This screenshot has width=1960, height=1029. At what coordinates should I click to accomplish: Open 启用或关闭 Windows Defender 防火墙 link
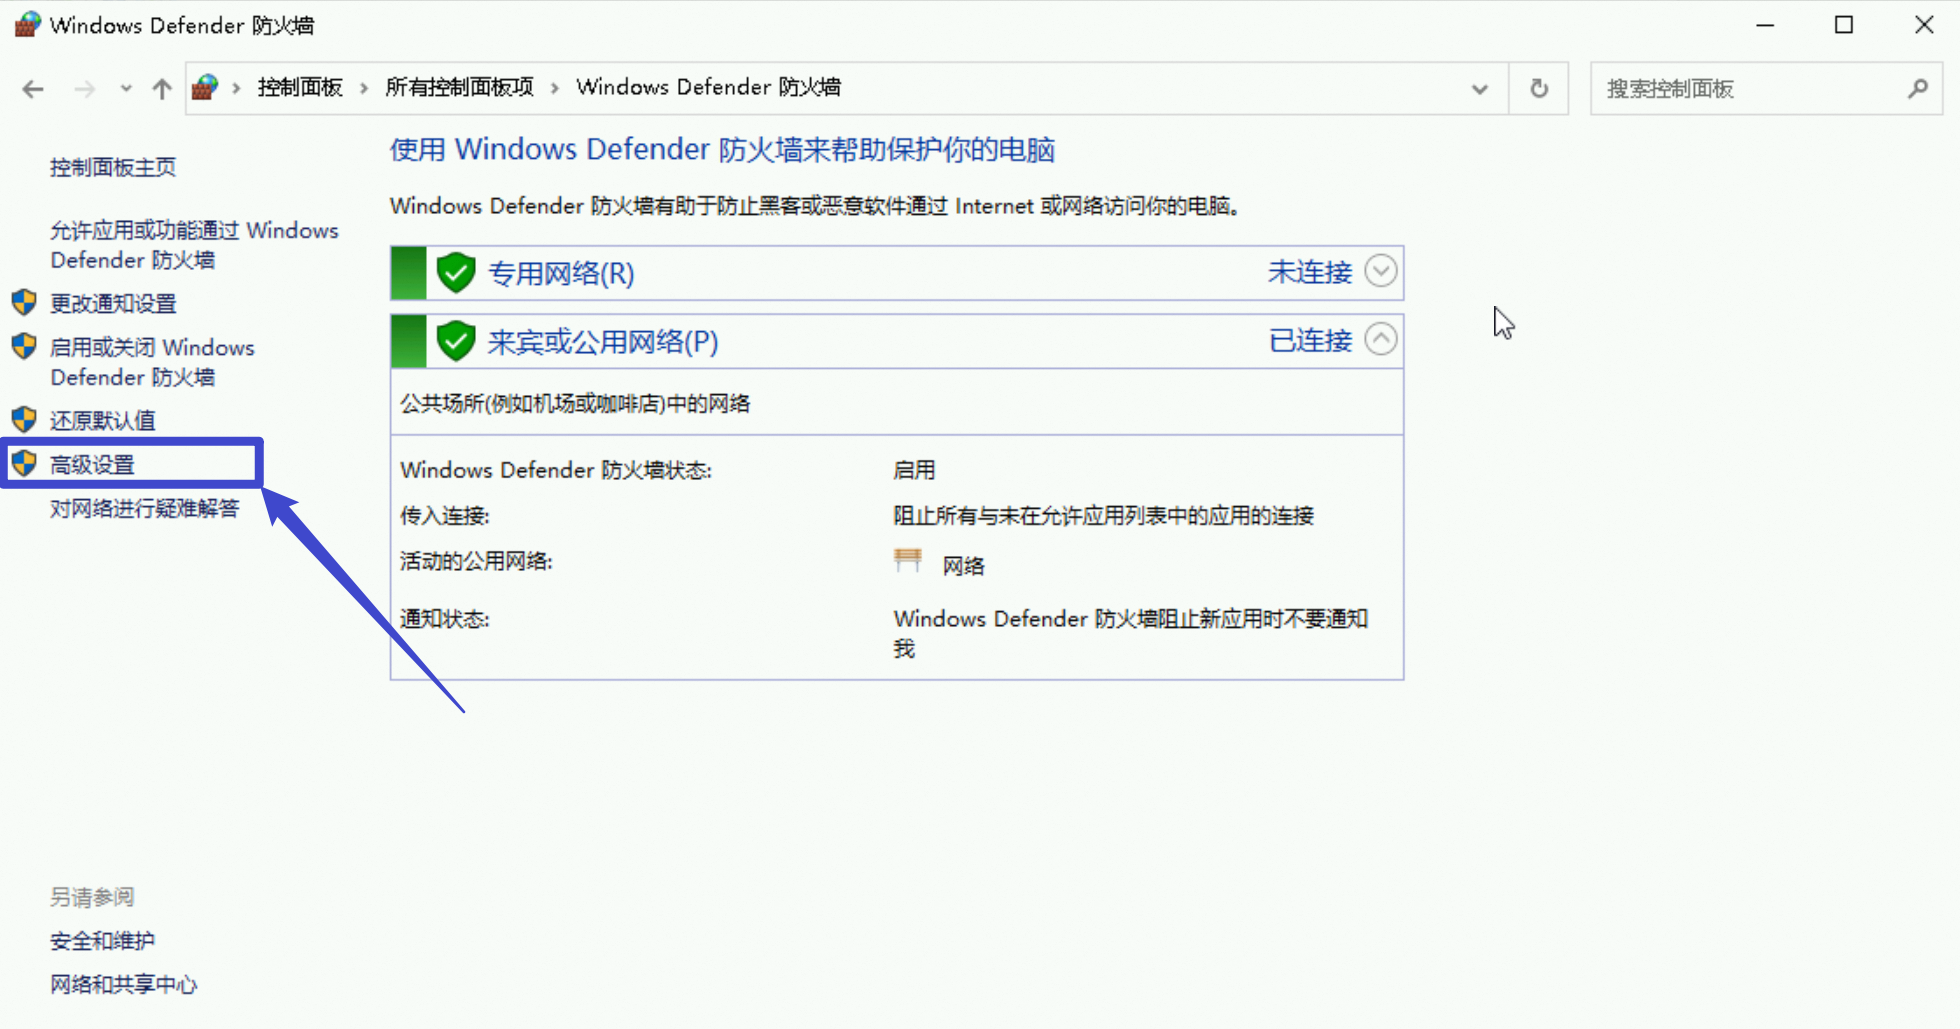152,362
